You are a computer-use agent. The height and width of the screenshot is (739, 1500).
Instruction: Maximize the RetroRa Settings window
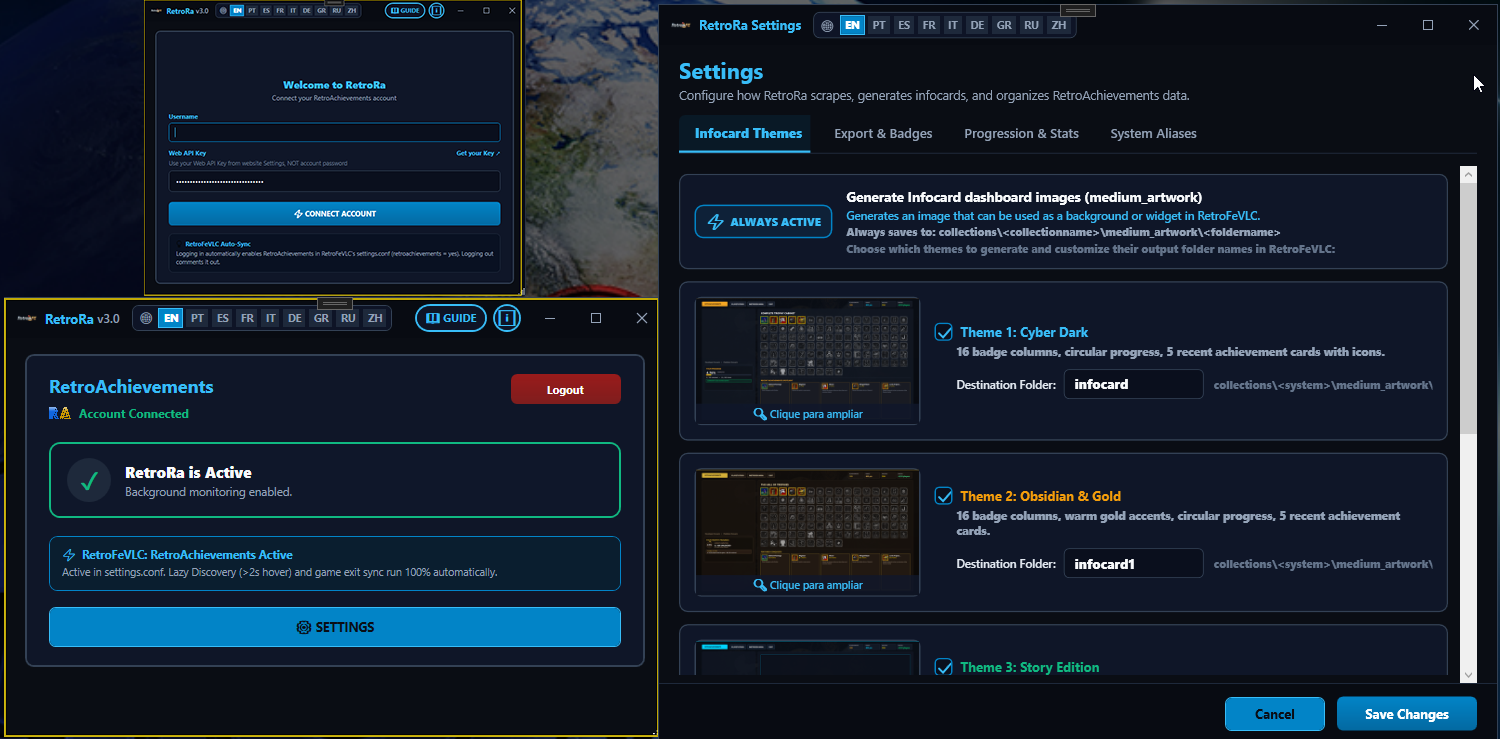pyautogui.click(x=1428, y=25)
